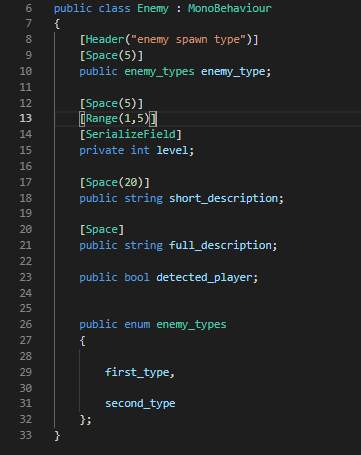Place cursor on the level variable

coord(172,150)
